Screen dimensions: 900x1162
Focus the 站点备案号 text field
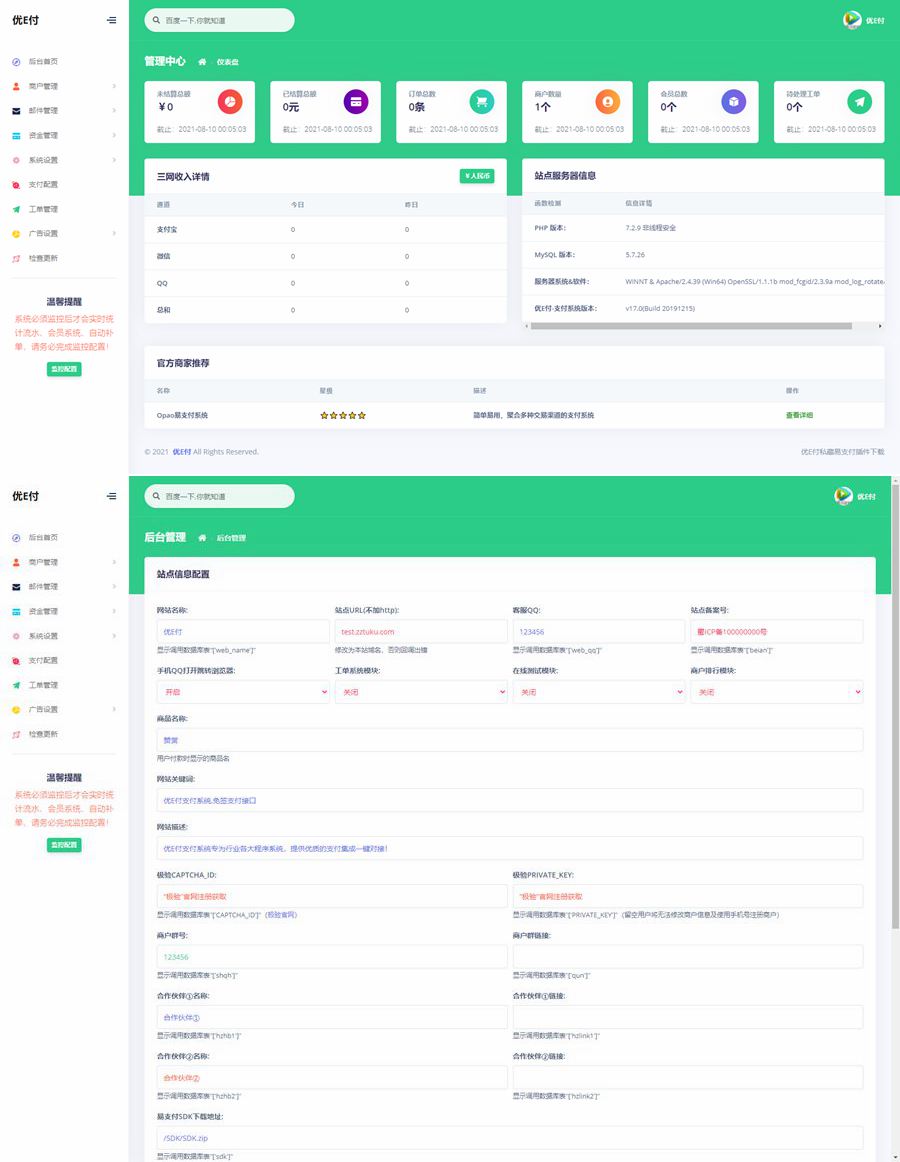(x=777, y=632)
